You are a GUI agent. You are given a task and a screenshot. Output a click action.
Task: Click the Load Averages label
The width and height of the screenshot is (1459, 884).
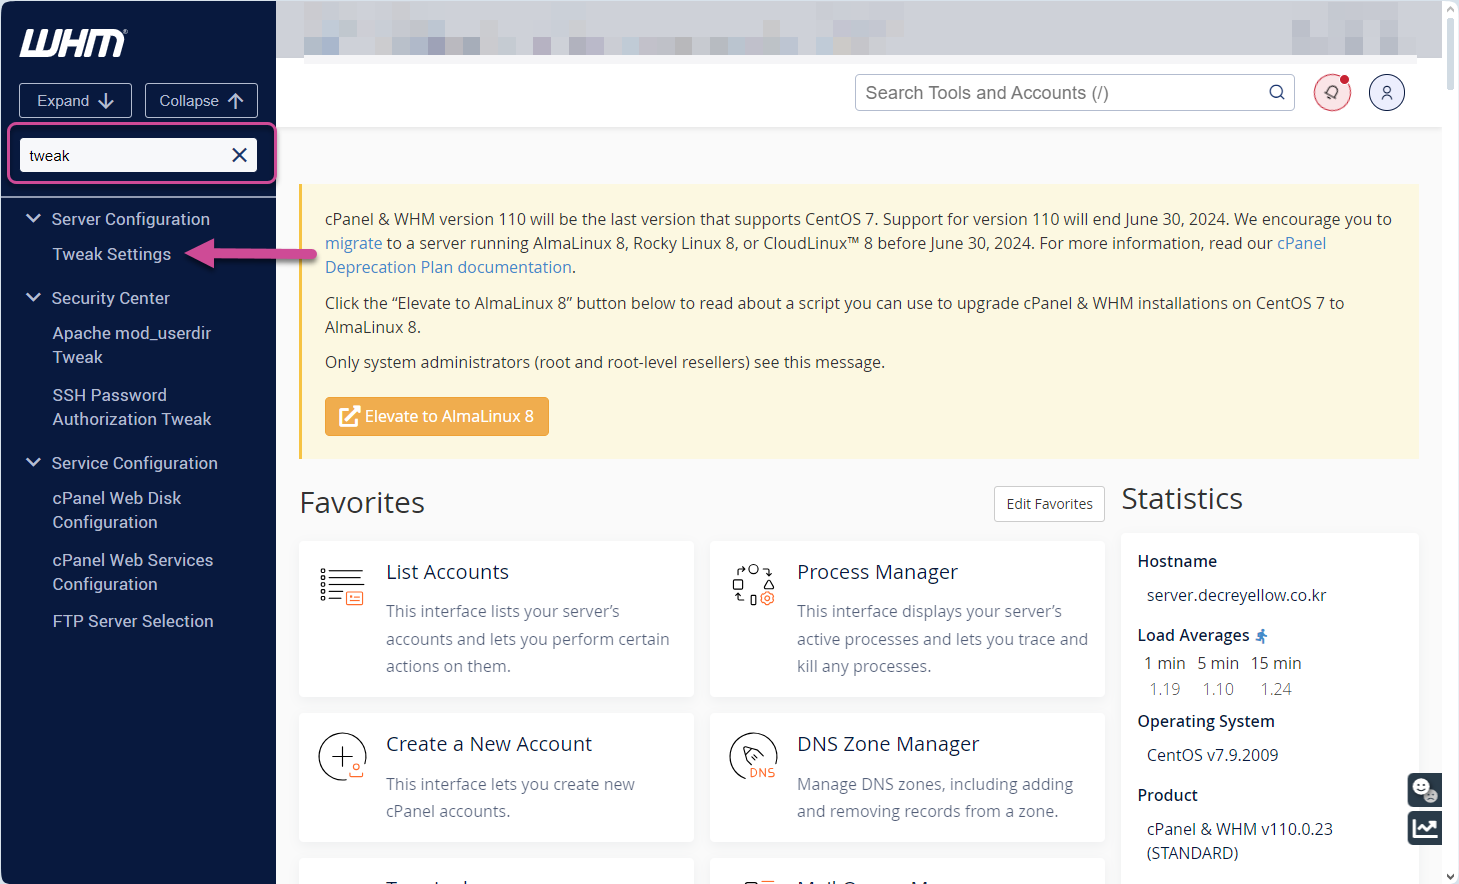click(1193, 635)
